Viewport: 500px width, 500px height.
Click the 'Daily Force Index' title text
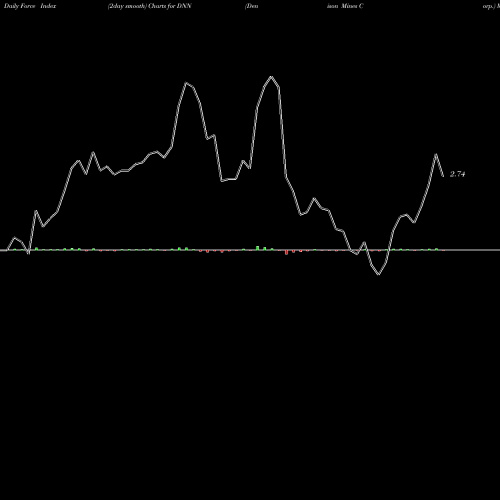click(30, 6)
